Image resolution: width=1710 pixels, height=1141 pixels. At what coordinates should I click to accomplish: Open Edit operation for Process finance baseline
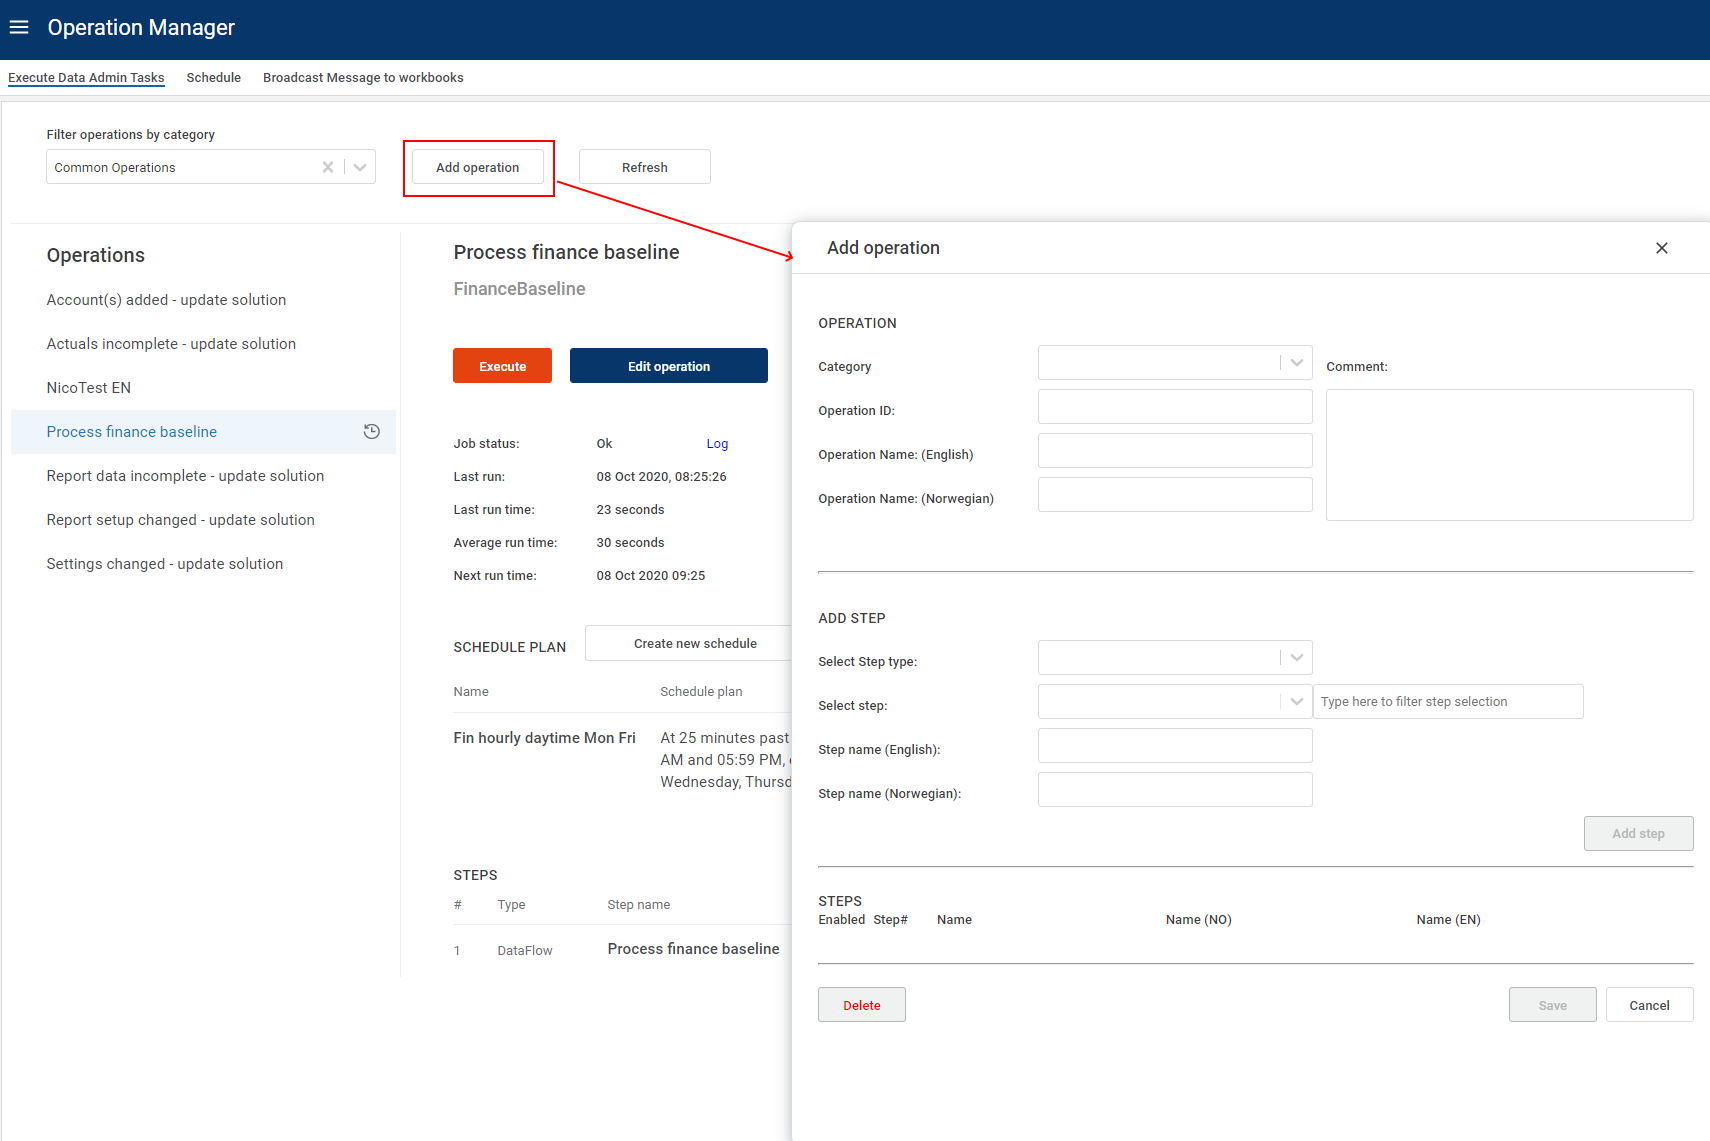[x=668, y=365]
